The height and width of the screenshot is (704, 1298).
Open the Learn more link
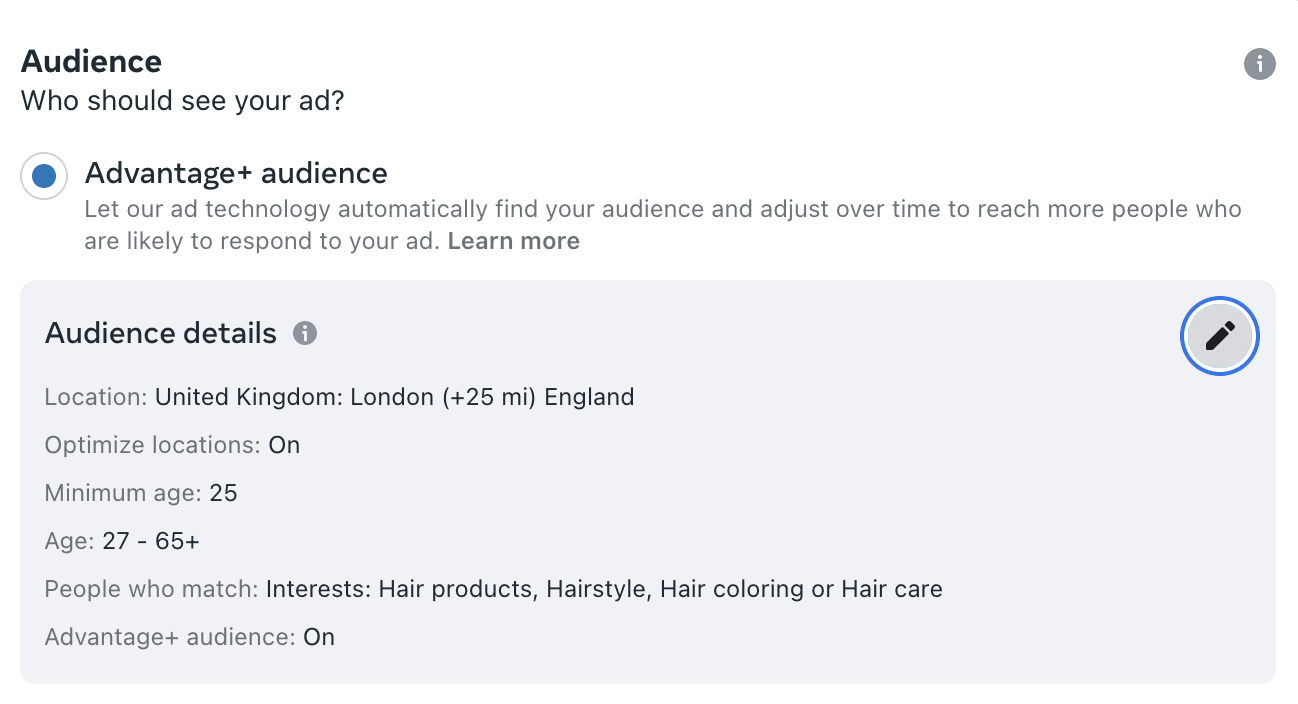tap(513, 241)
